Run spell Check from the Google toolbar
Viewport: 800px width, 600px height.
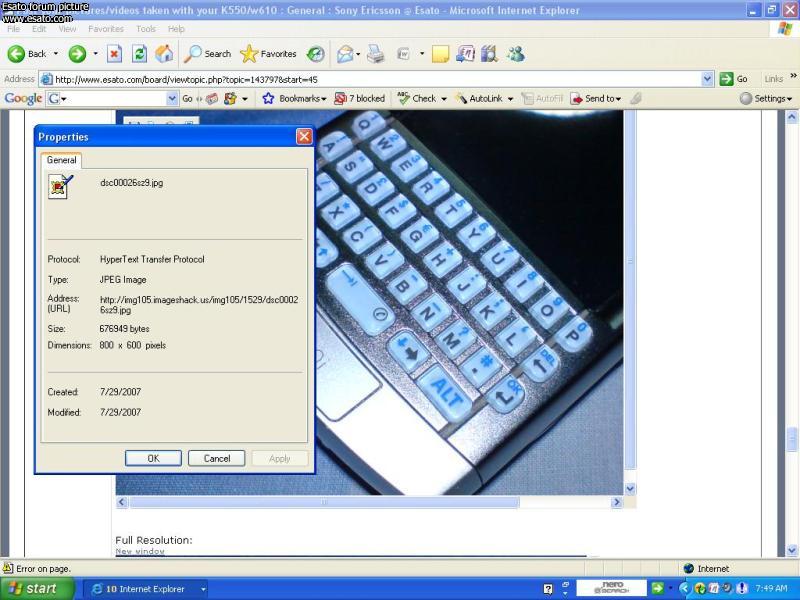click(x=417, y=98)
